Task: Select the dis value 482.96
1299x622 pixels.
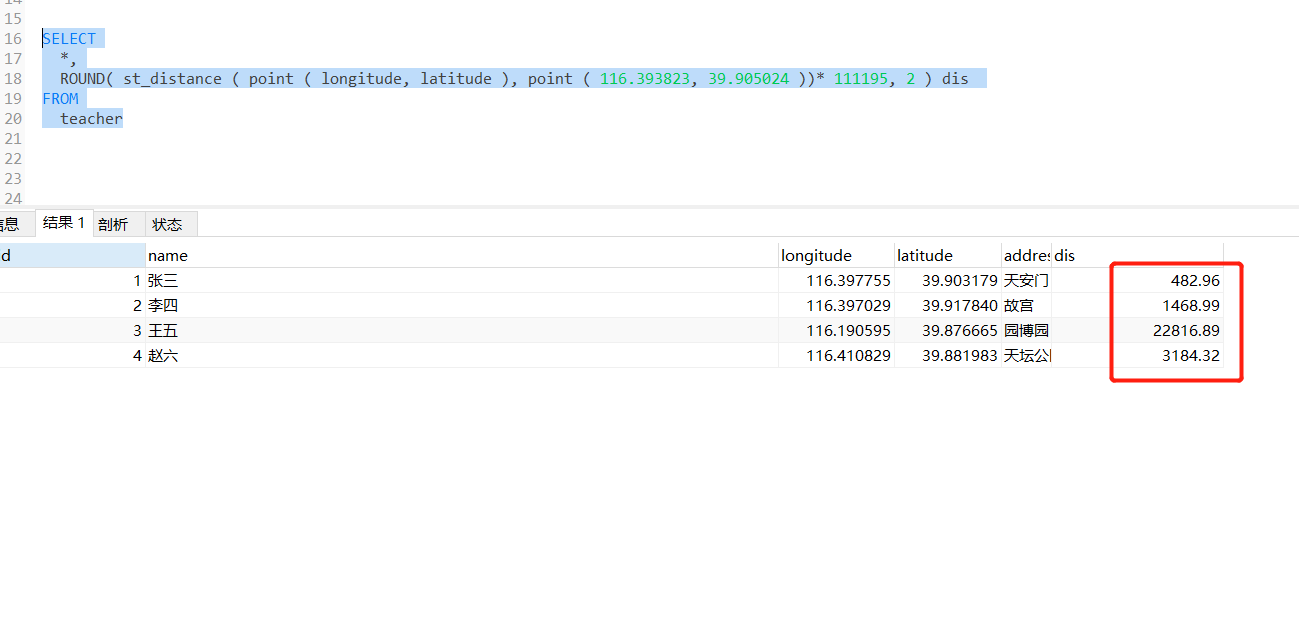Action: pyautogui.click(x=1194, y=281)
